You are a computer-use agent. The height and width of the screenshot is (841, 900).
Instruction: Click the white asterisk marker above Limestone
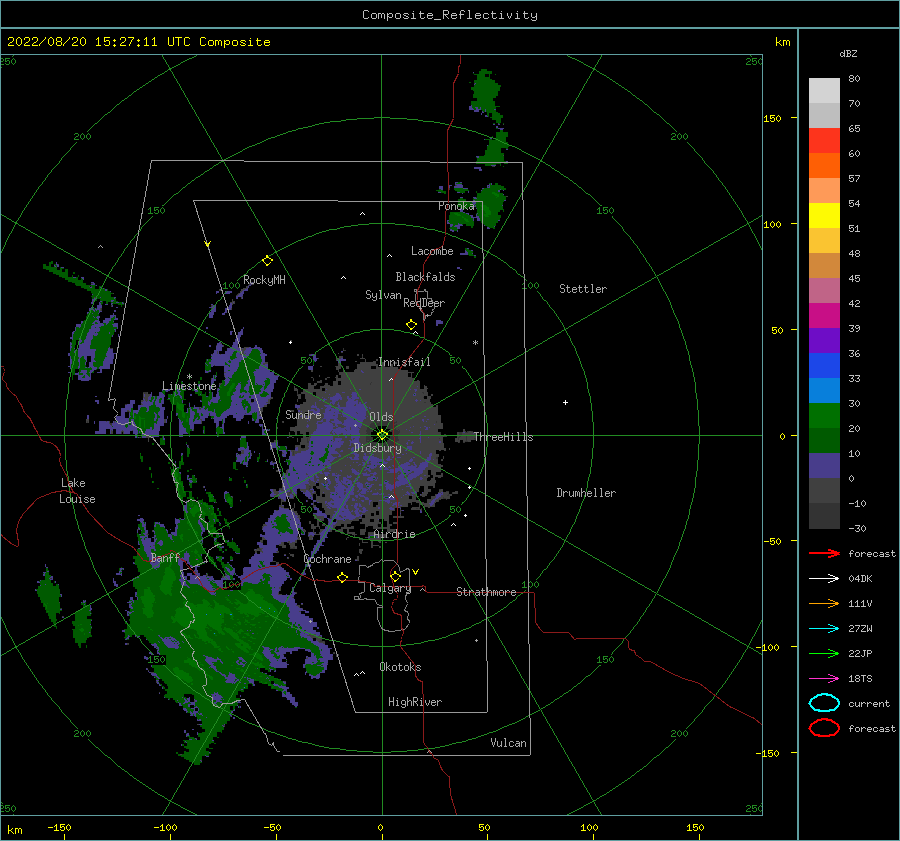click(x=189, y=377)
